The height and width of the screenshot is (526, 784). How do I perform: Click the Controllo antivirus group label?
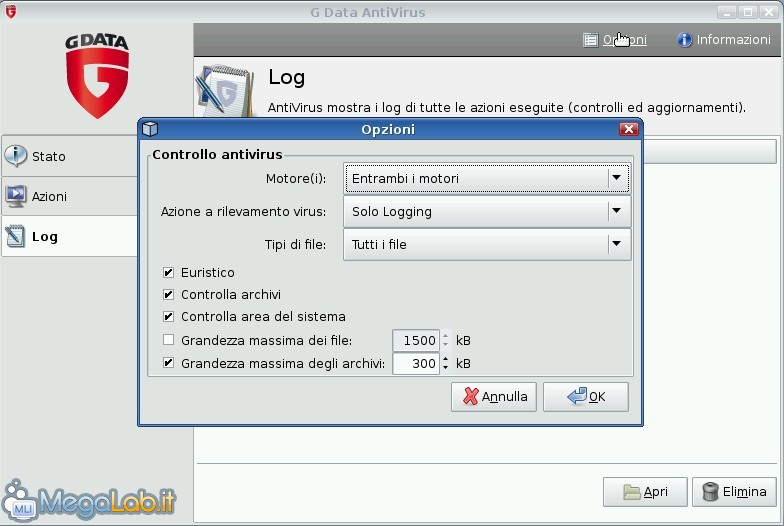click(x=218, y=154)
